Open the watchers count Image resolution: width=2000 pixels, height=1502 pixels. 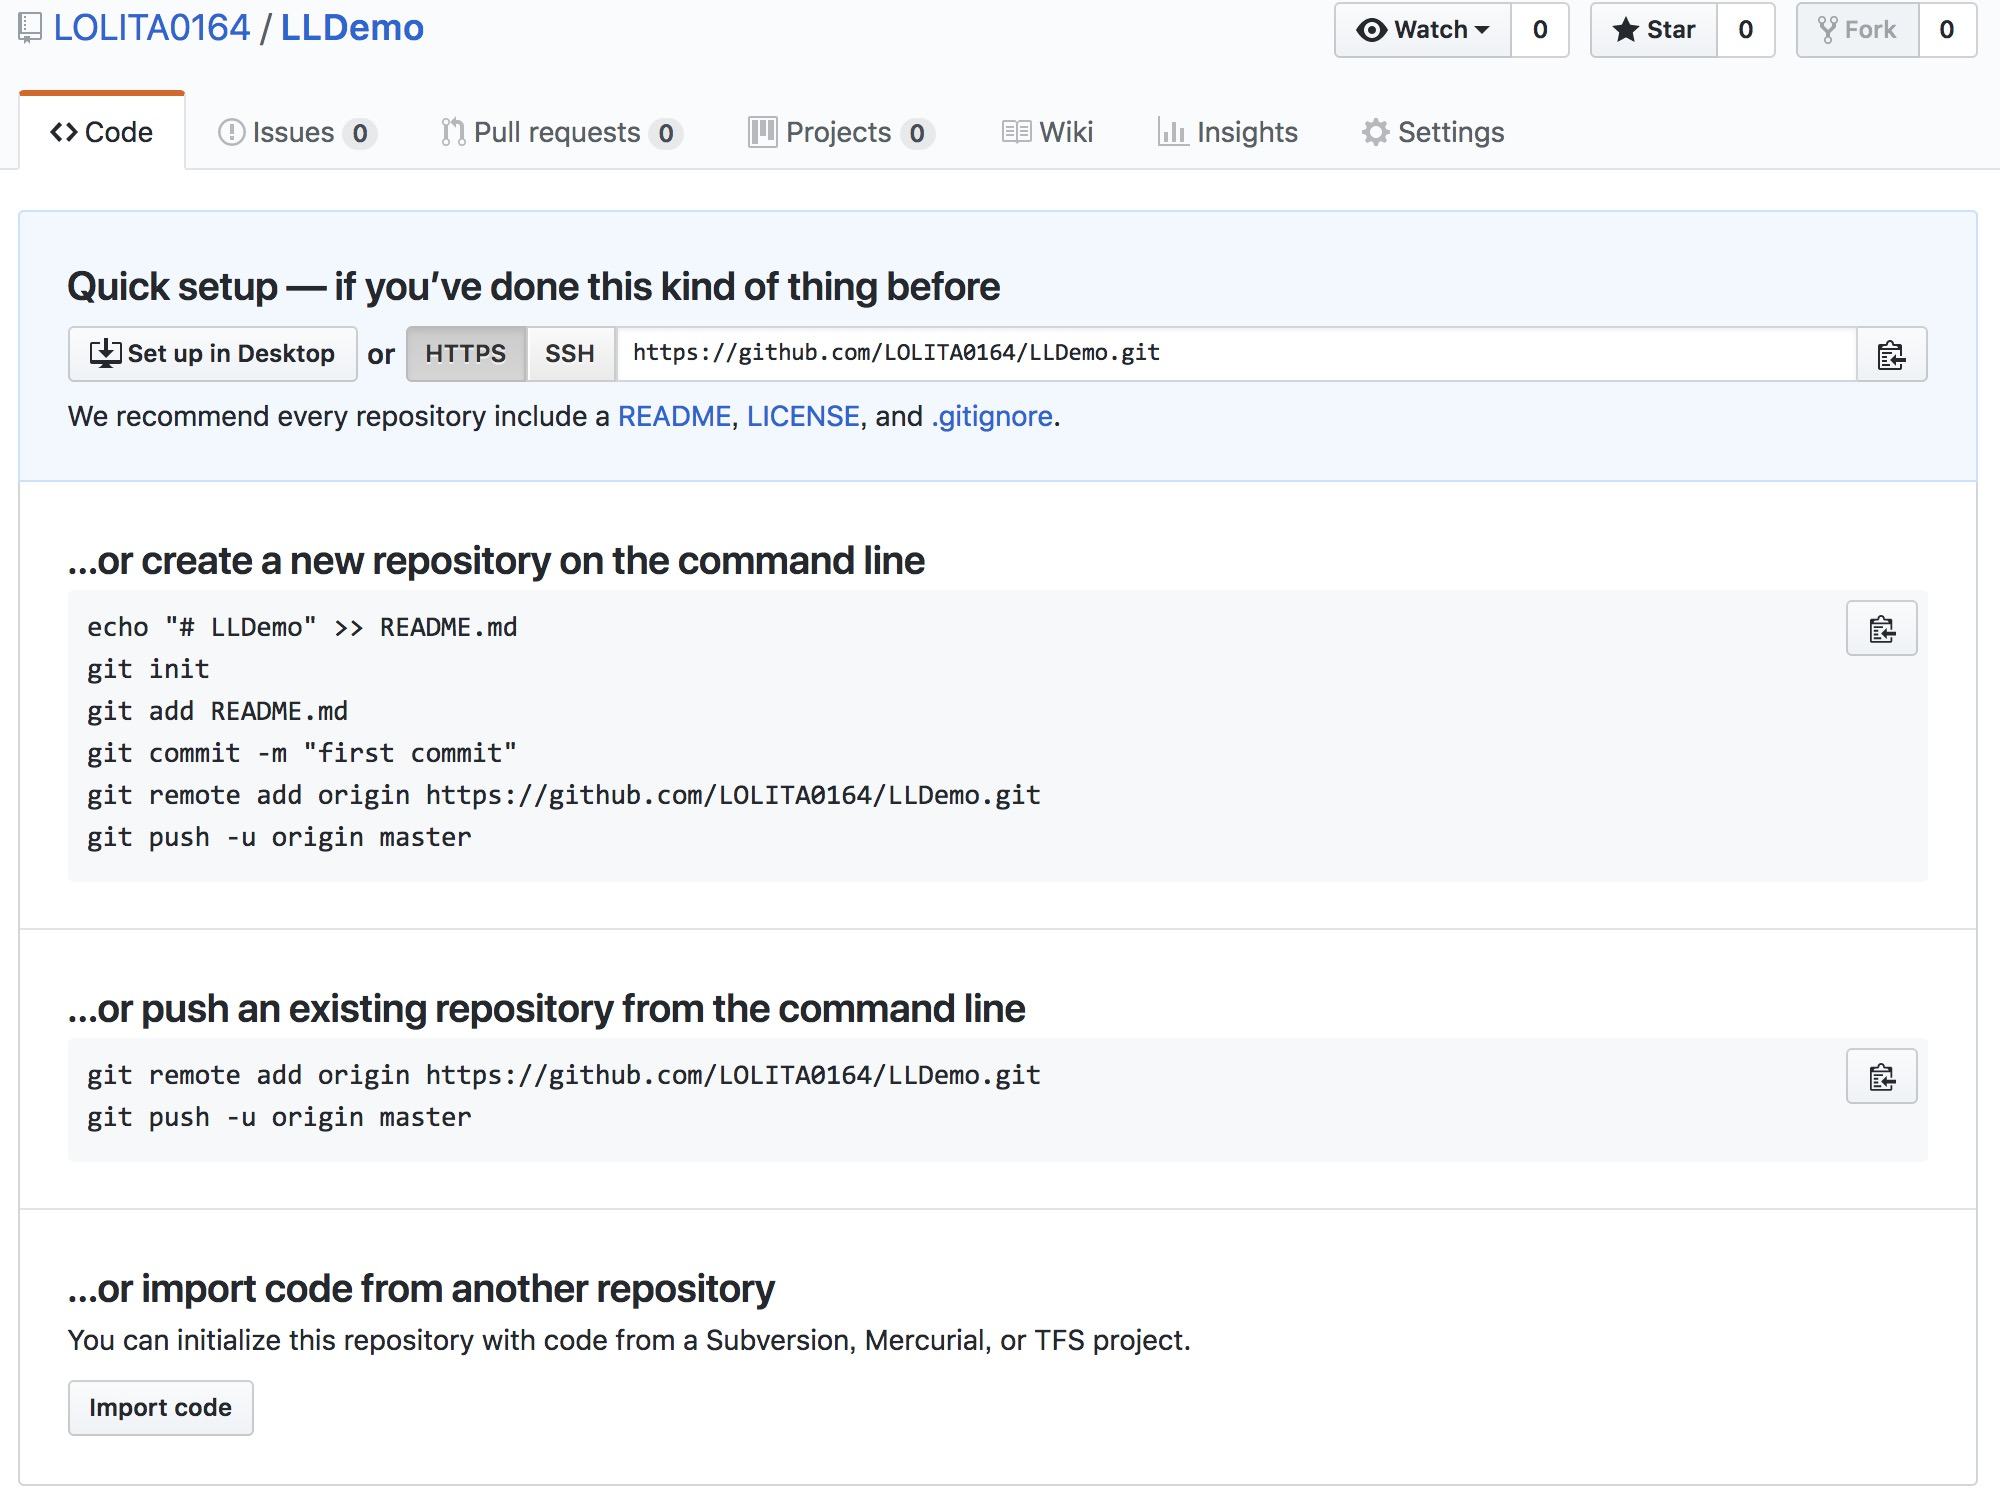(1540, 30)
